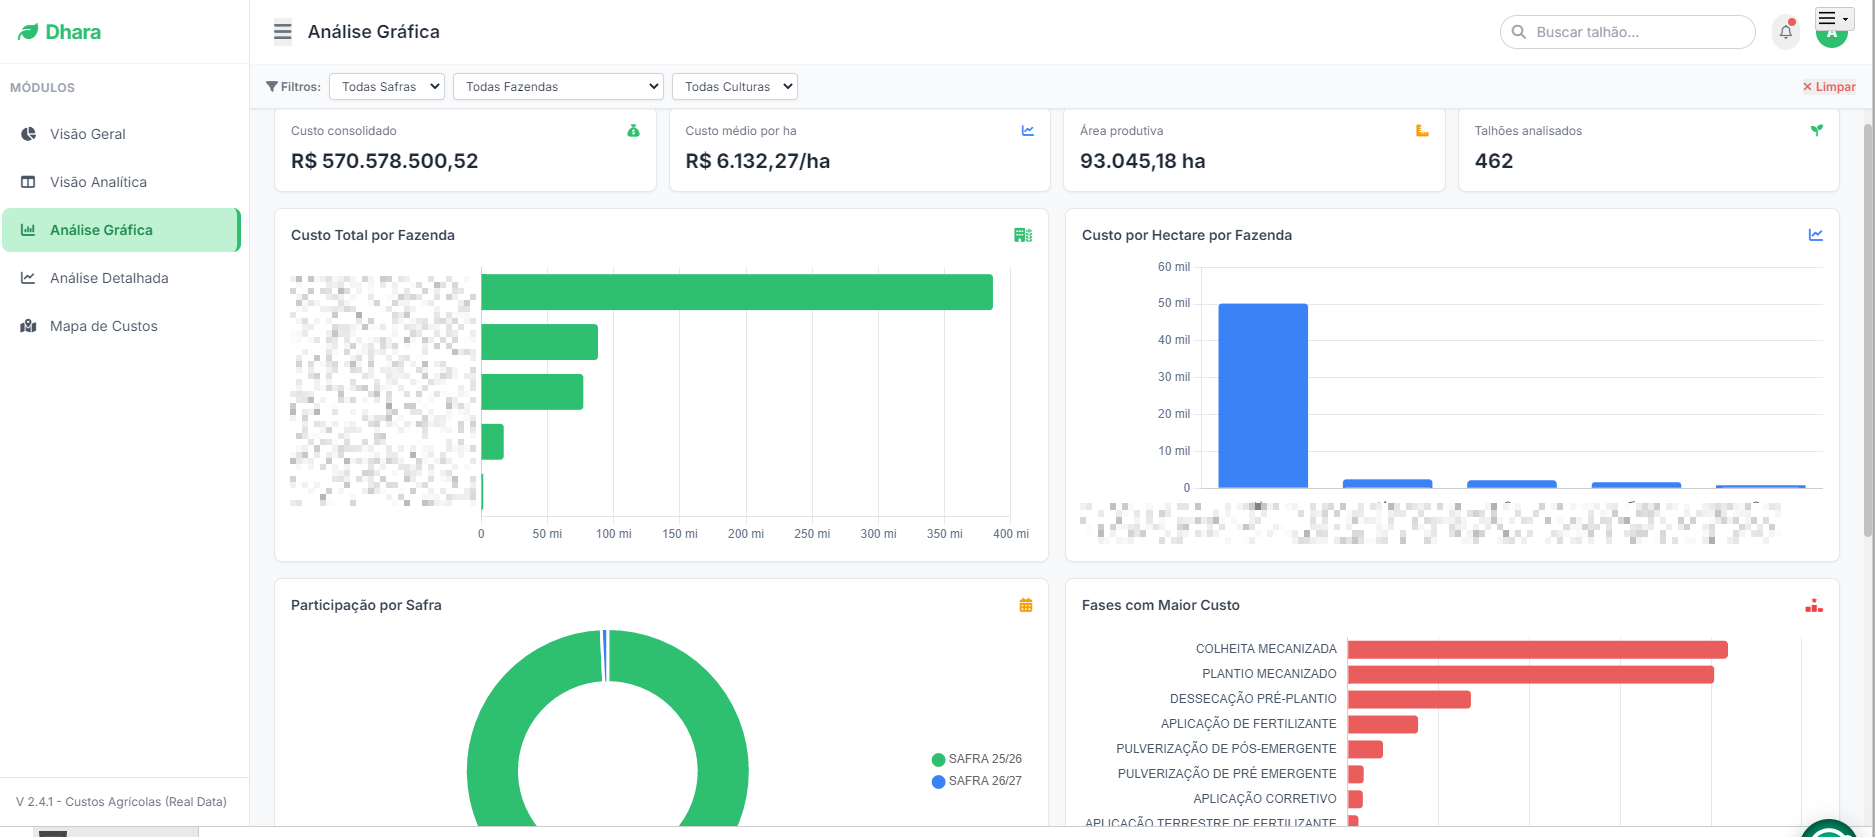Click the COLHEITA MECANIZADA red bar

coord(1538,650)
